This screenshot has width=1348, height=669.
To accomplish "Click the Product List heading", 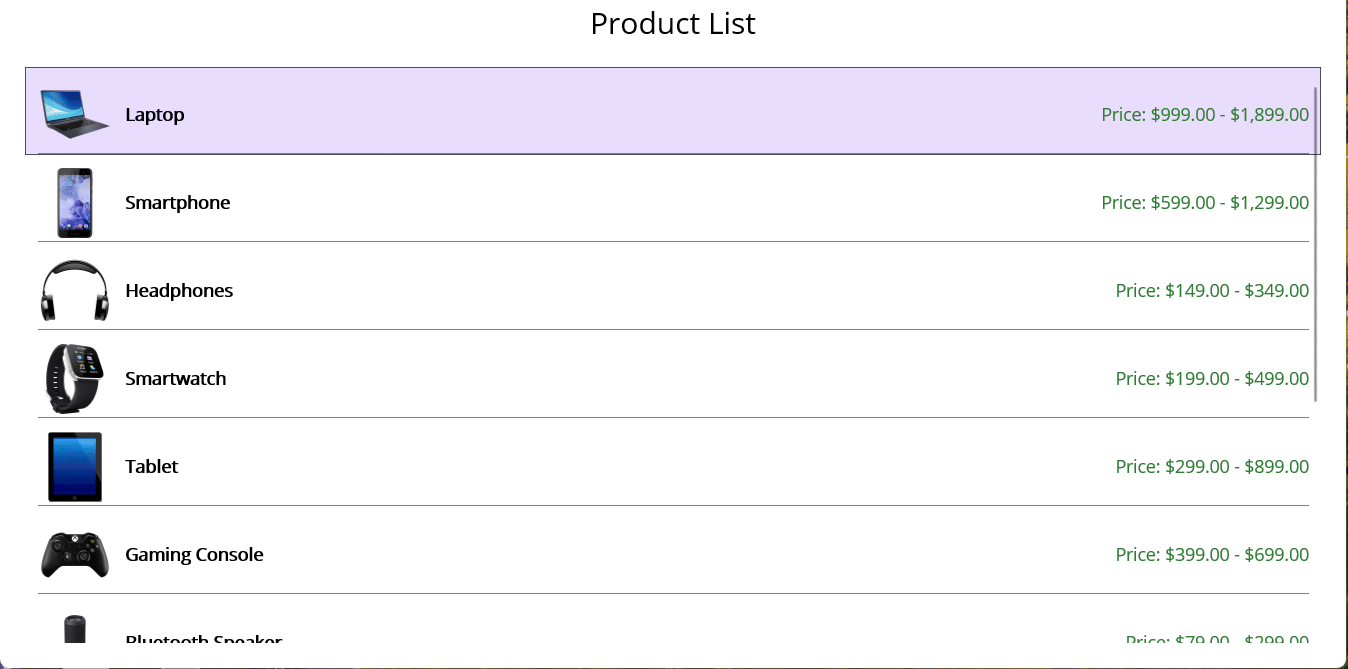I will 673,23.
